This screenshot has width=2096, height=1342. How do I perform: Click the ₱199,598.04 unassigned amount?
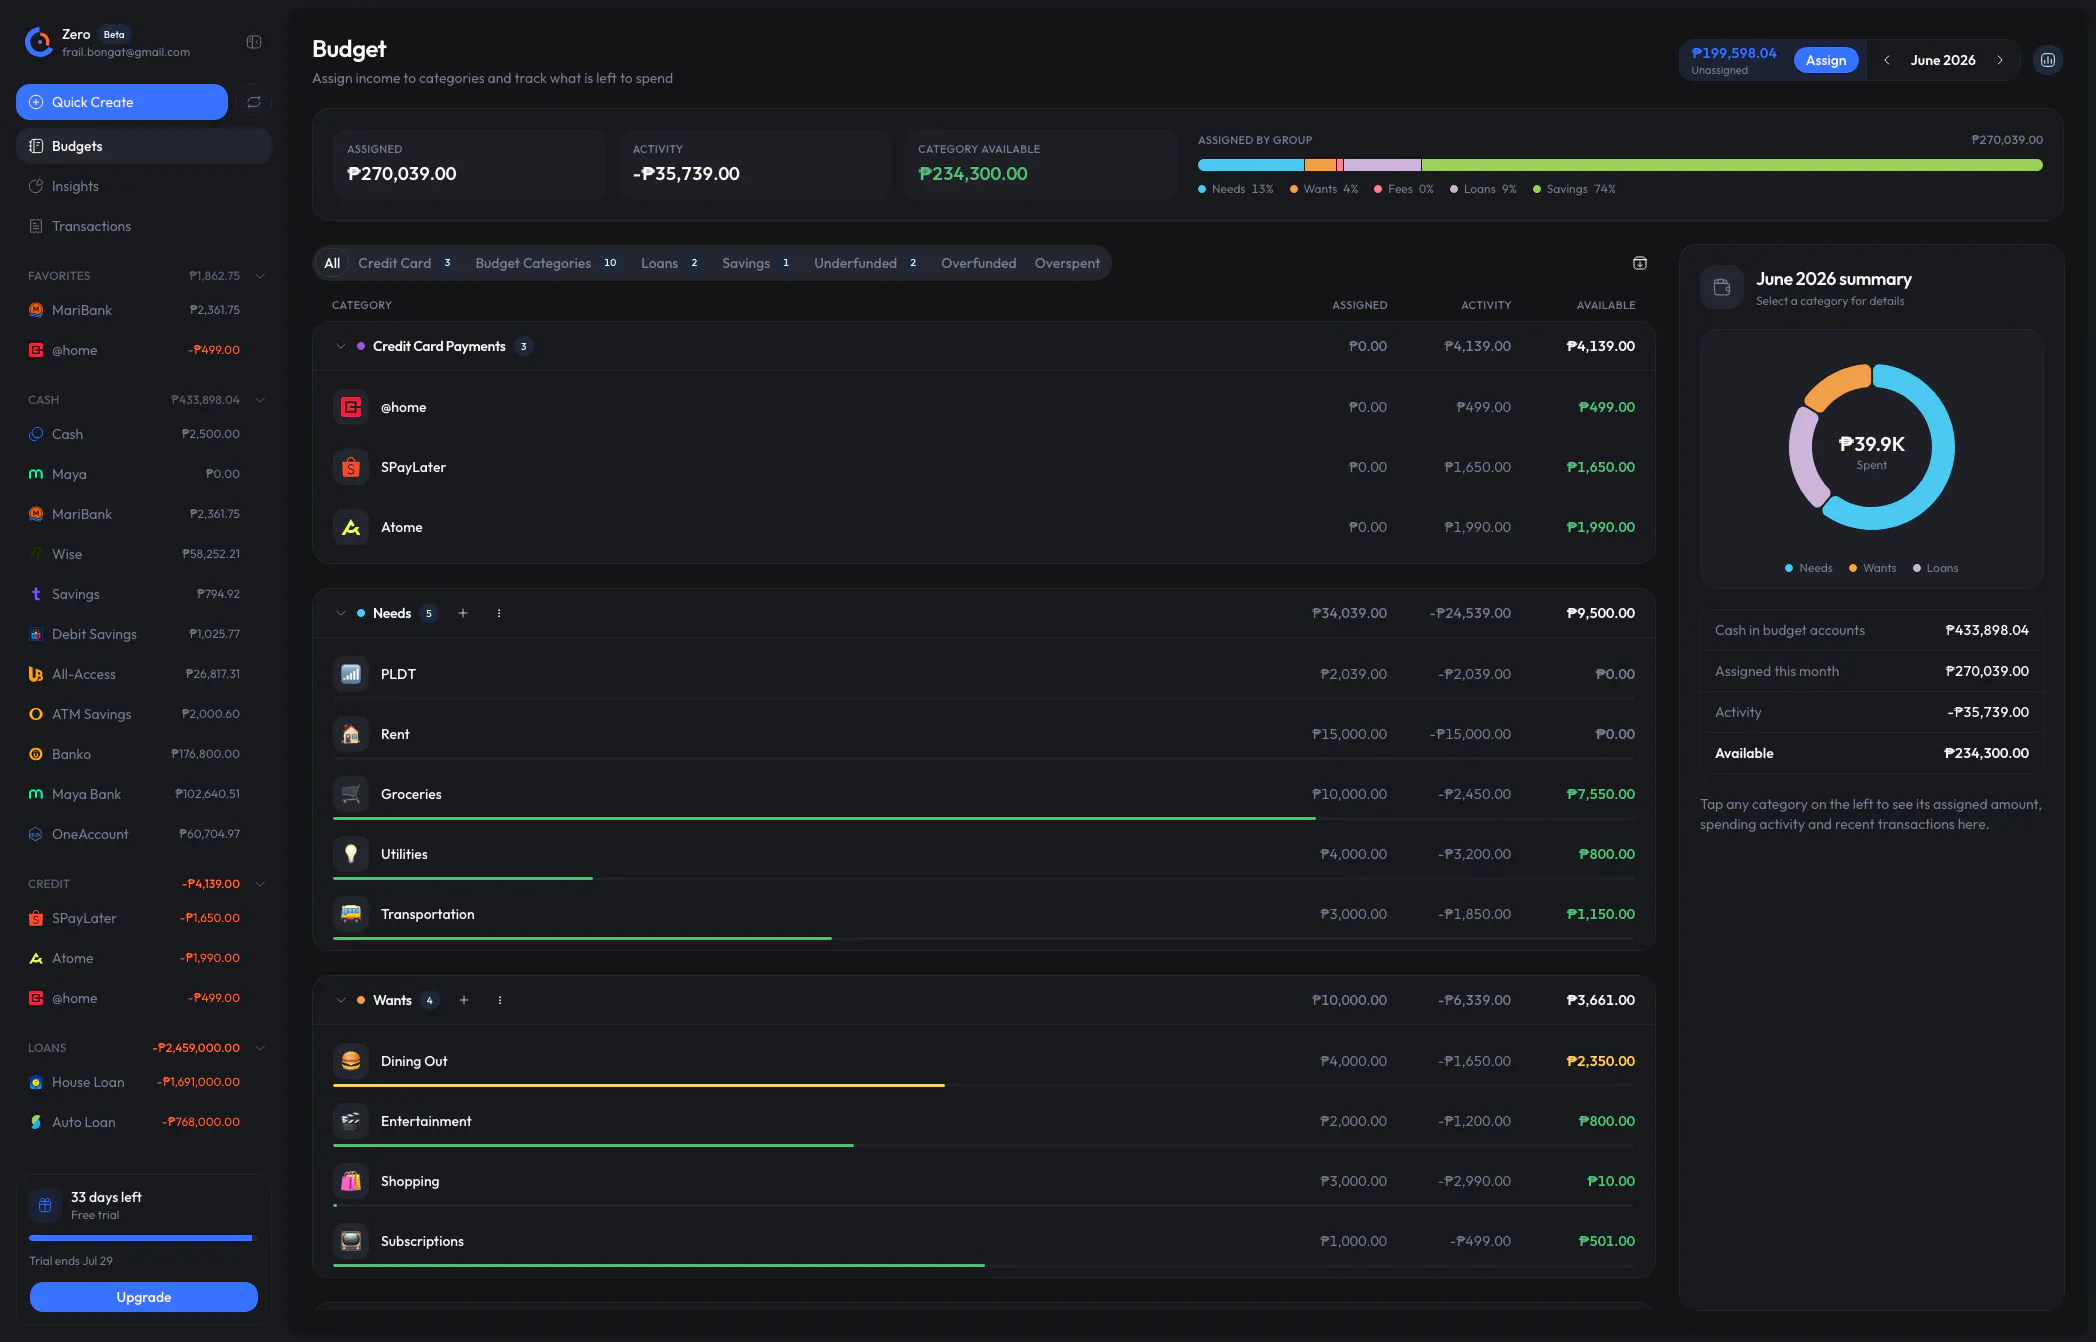pos(1734,53)
